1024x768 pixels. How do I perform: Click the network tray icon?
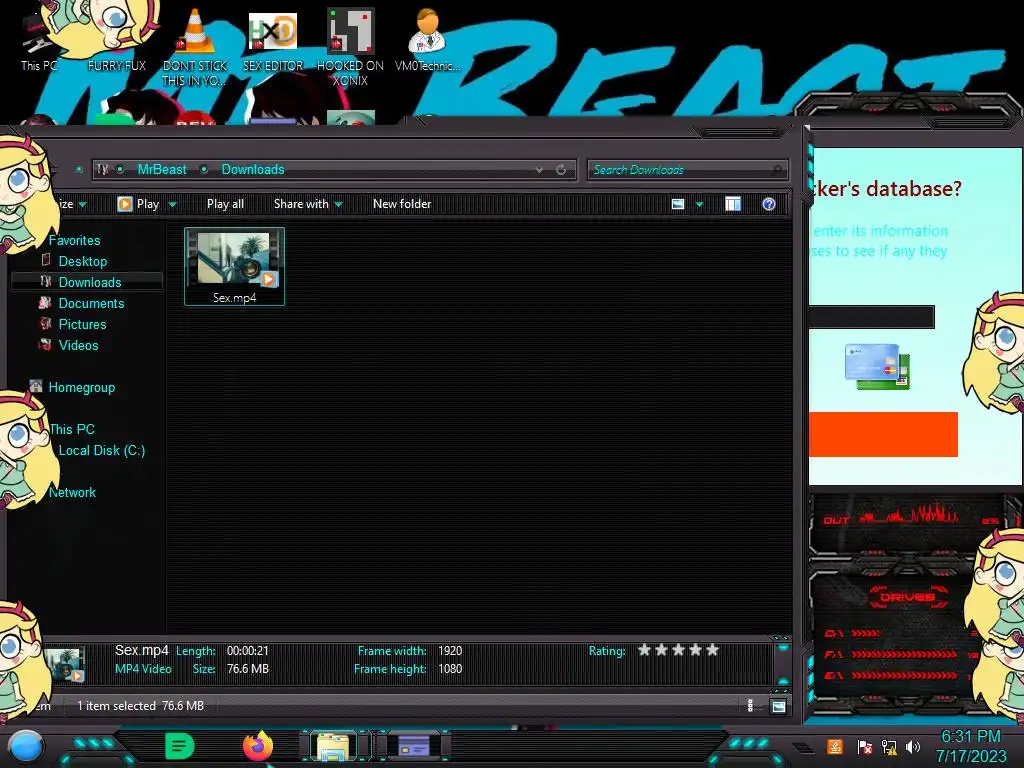click(889, 746)
